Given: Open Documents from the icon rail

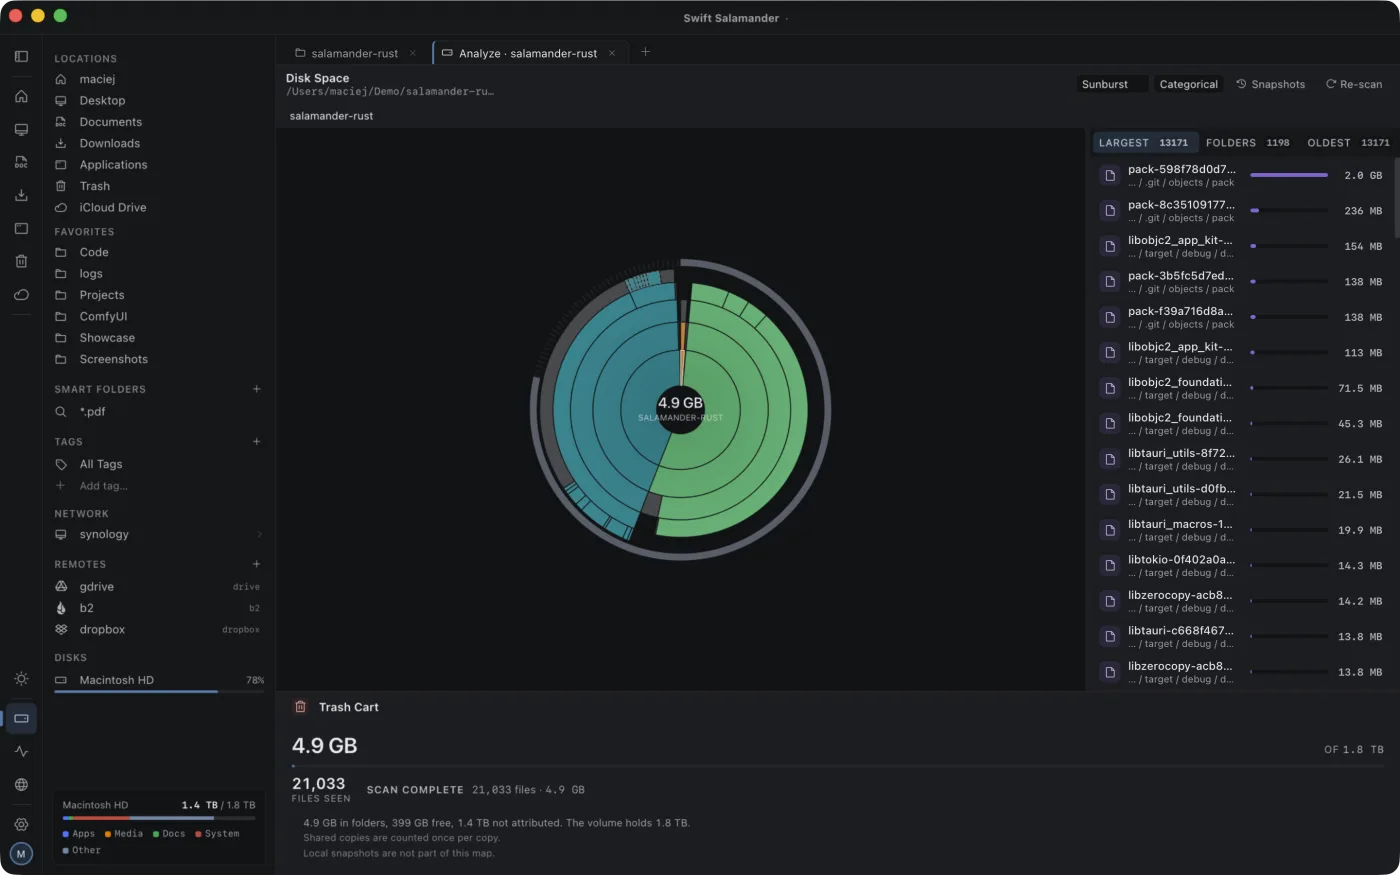Looking at the screenshot, I should tap(21, 162).
